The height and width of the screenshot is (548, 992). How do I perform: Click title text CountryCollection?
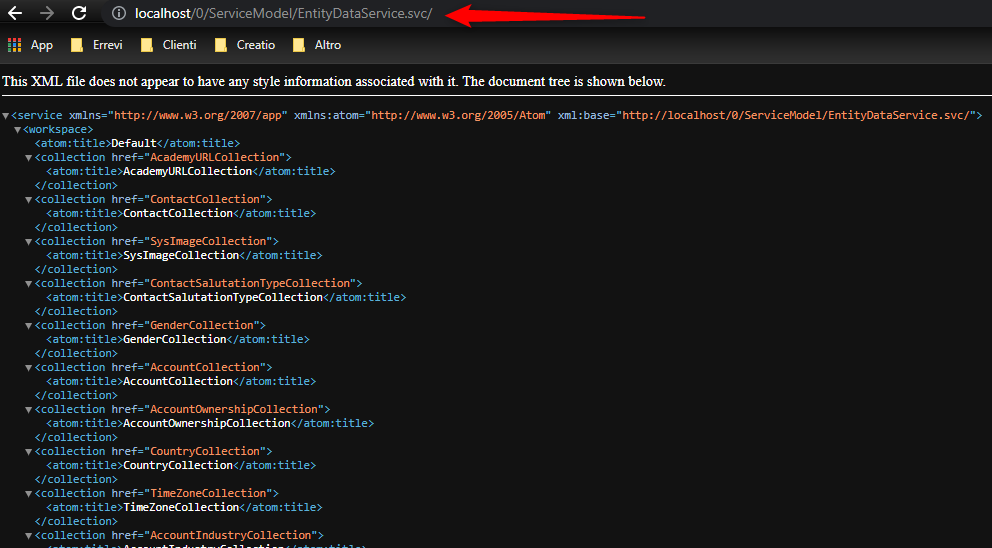tap(178, 465)
